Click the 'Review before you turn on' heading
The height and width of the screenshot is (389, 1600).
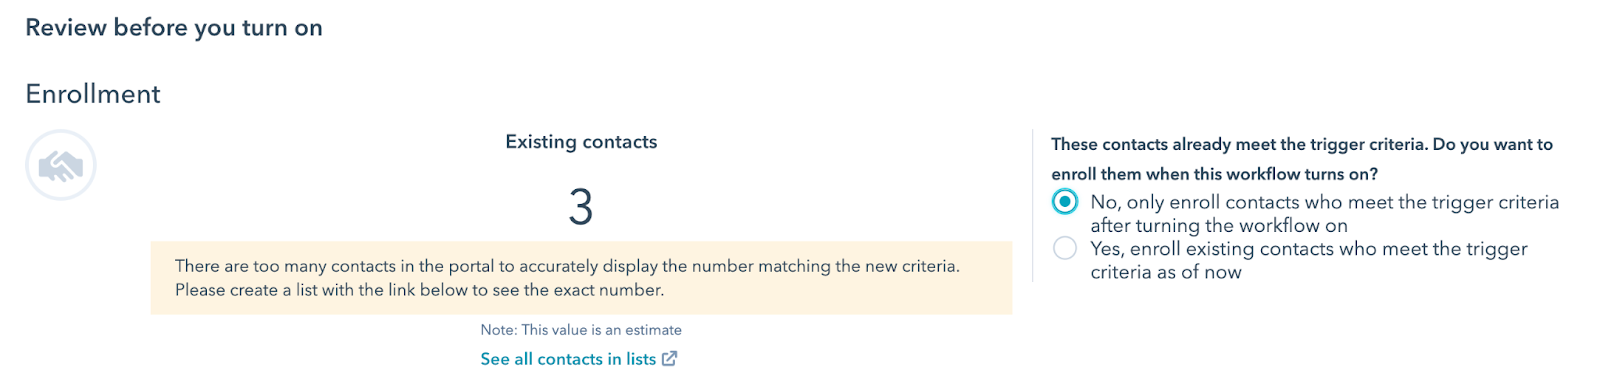coord(174,28)
